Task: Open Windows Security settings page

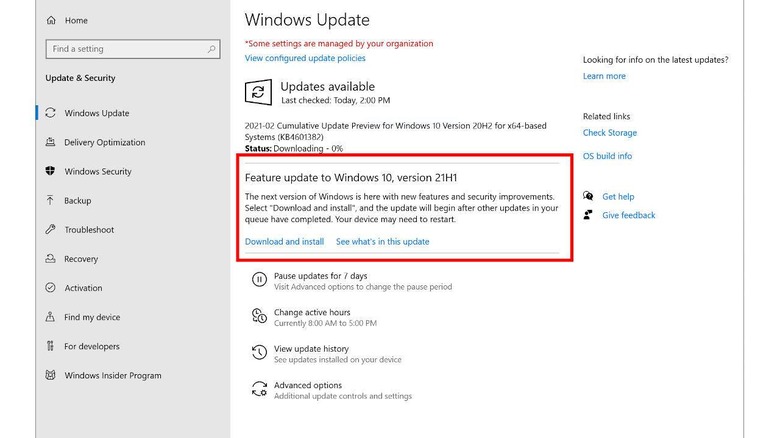Action: (98, 171)
